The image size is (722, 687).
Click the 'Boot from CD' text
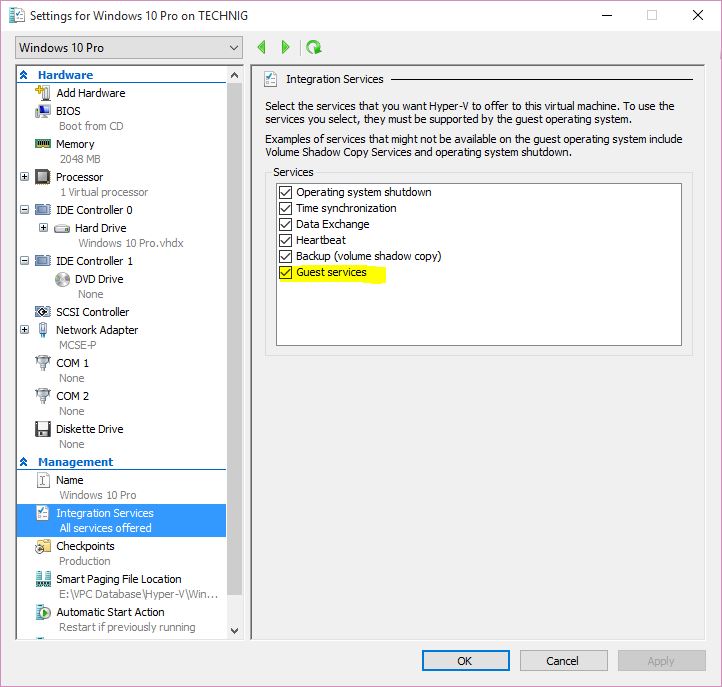point(91,126)
